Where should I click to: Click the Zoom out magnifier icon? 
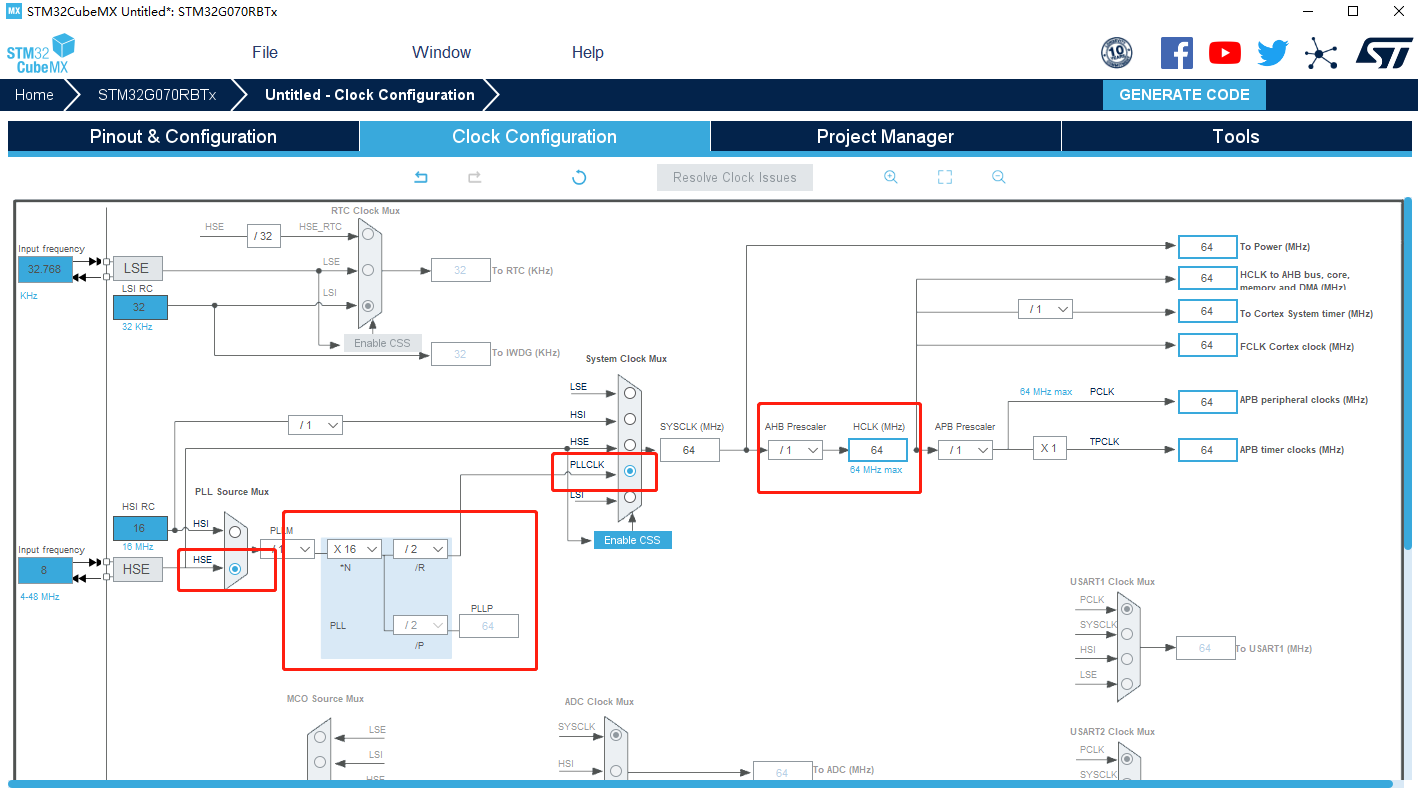point(998,177)
